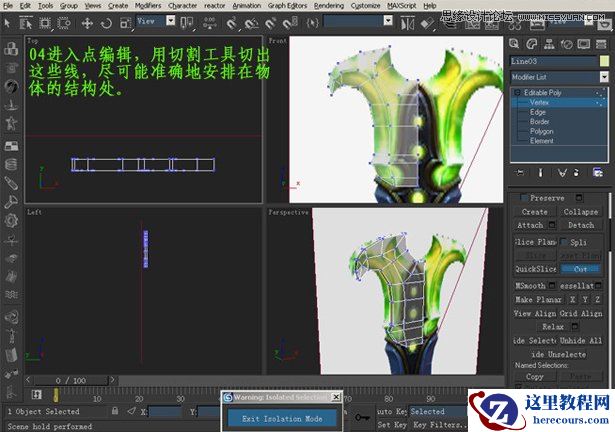Click the Exit Isolation Mode button
Screen dimensions: 615x432
(282, 419)
